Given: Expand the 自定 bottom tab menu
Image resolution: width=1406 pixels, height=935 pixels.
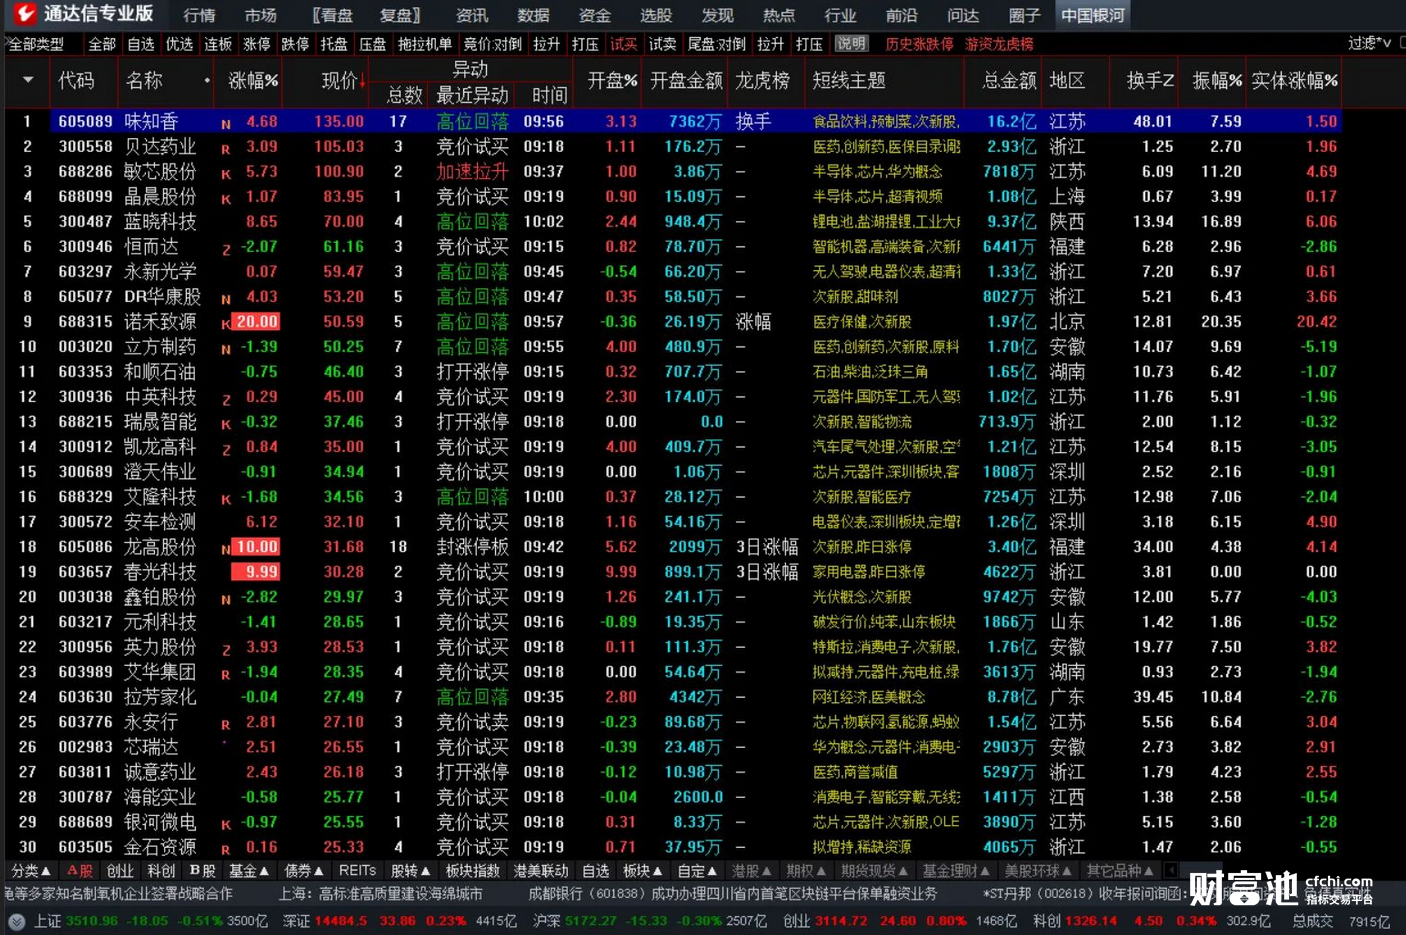Looking at the screenshot, I should [697, 871].
